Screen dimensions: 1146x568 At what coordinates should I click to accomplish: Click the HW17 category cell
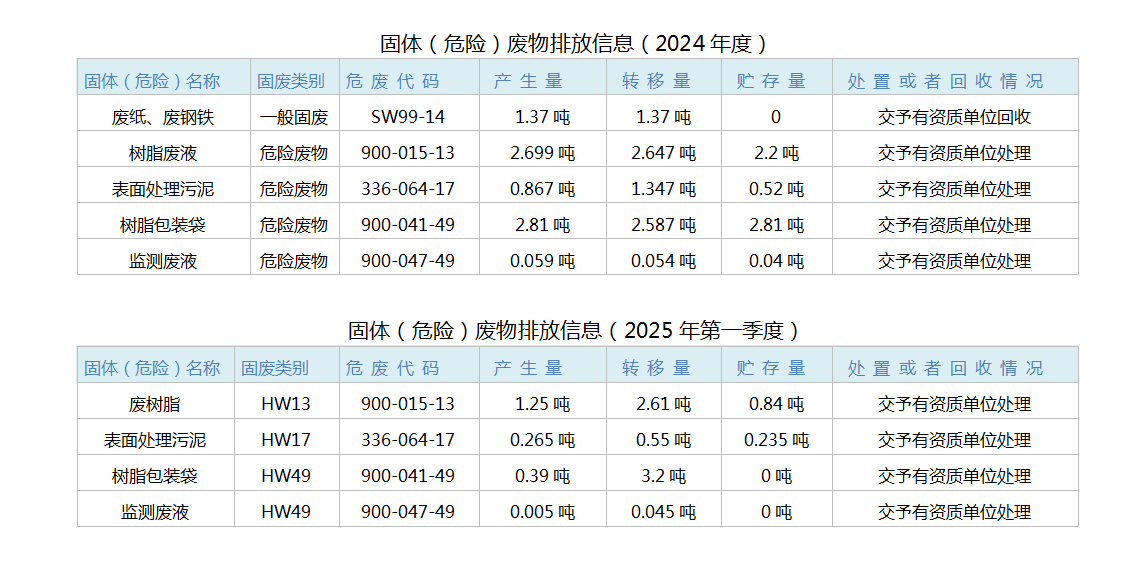coord(286,440)
